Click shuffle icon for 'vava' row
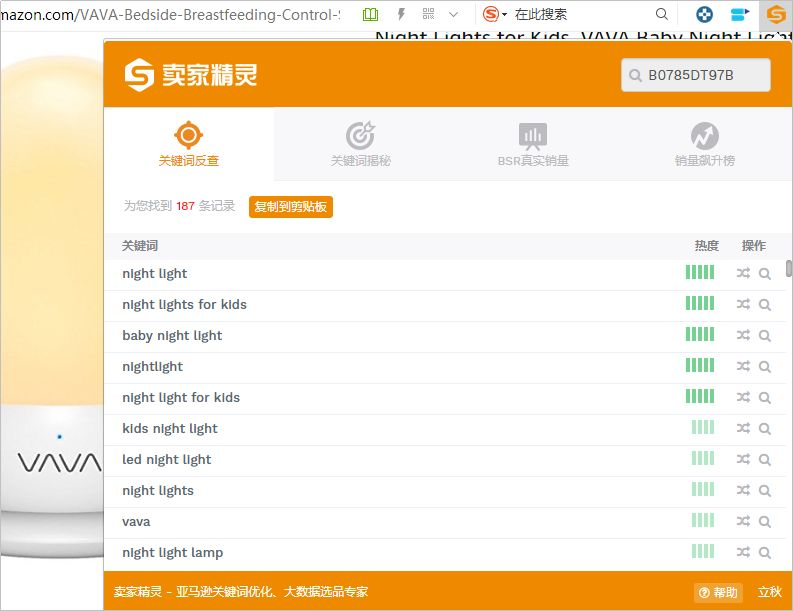Image resolution: width=793 pixels, height=611 pixels. coord(743,521)
